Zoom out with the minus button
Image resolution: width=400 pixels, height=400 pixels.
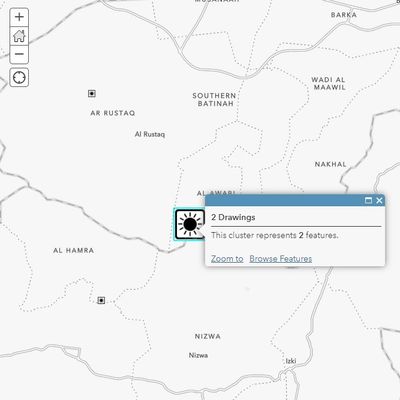coord(19,54)
